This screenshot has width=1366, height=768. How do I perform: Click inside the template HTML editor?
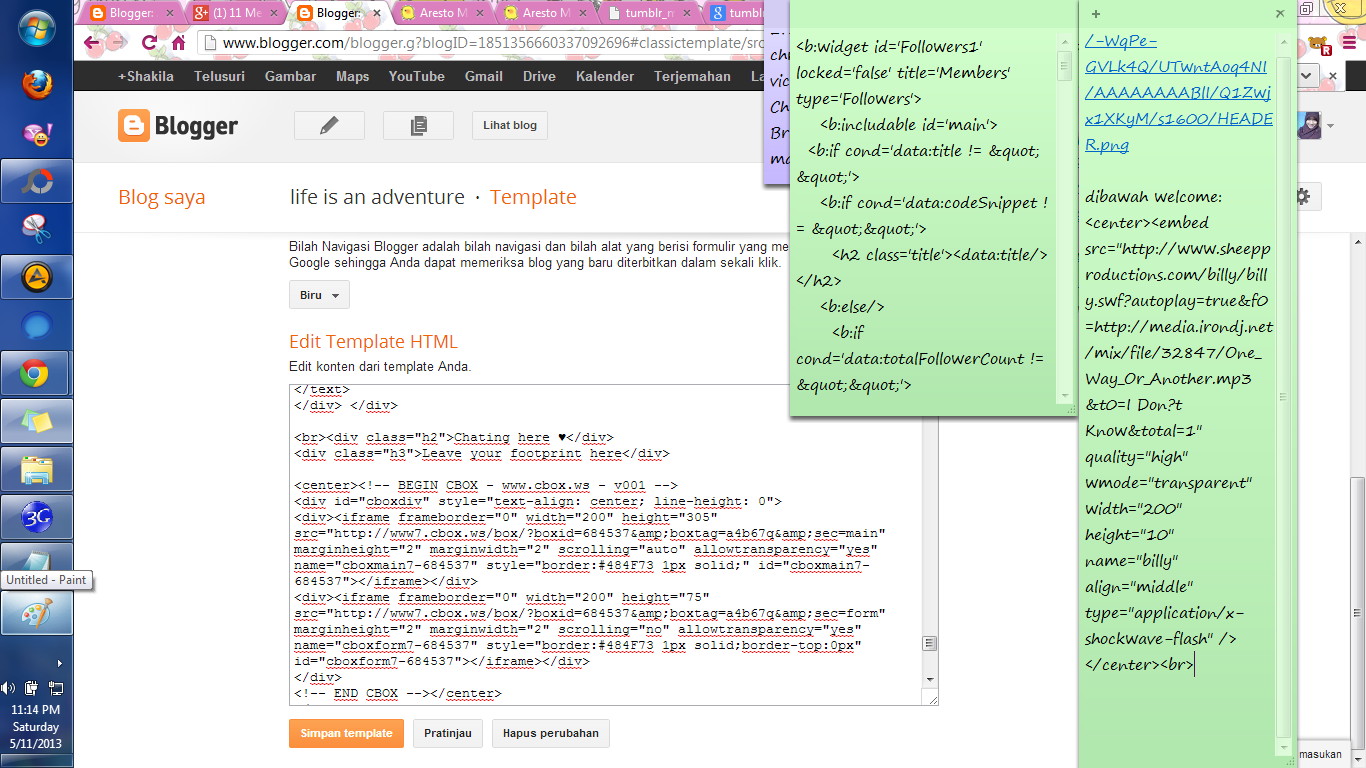coord(605,544)
